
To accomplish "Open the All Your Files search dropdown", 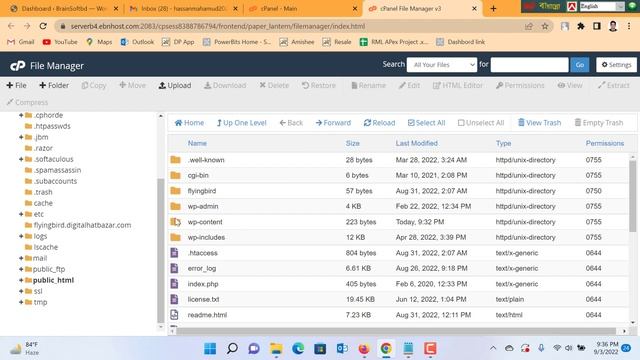I will (442, 64).
